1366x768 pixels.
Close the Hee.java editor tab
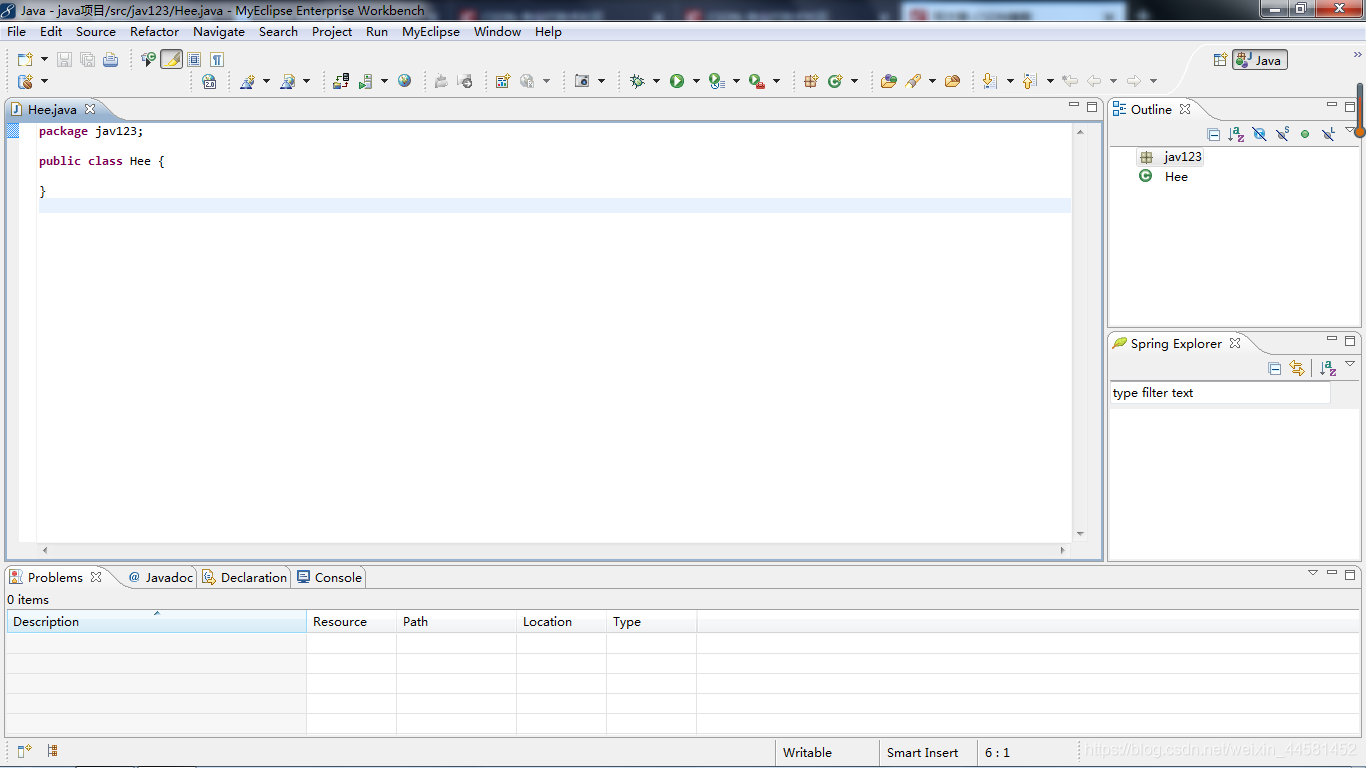89,109
